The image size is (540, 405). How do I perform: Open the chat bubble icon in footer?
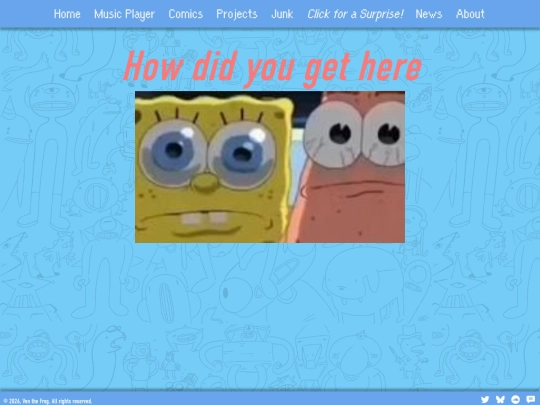coord(531,399)
